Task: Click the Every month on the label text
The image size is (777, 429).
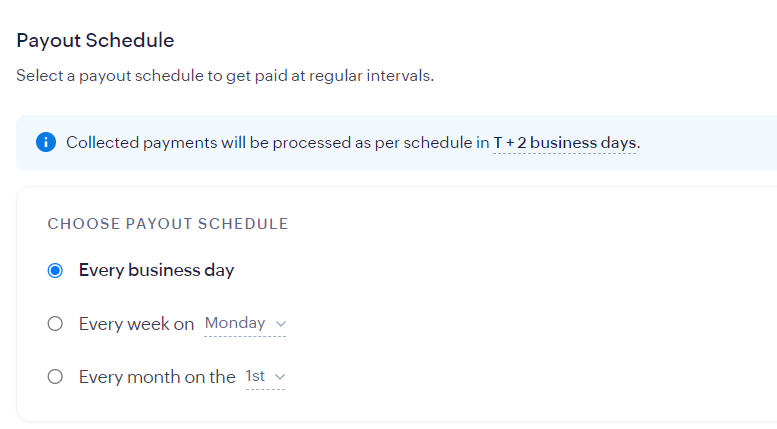Action: tap(157, 377)
